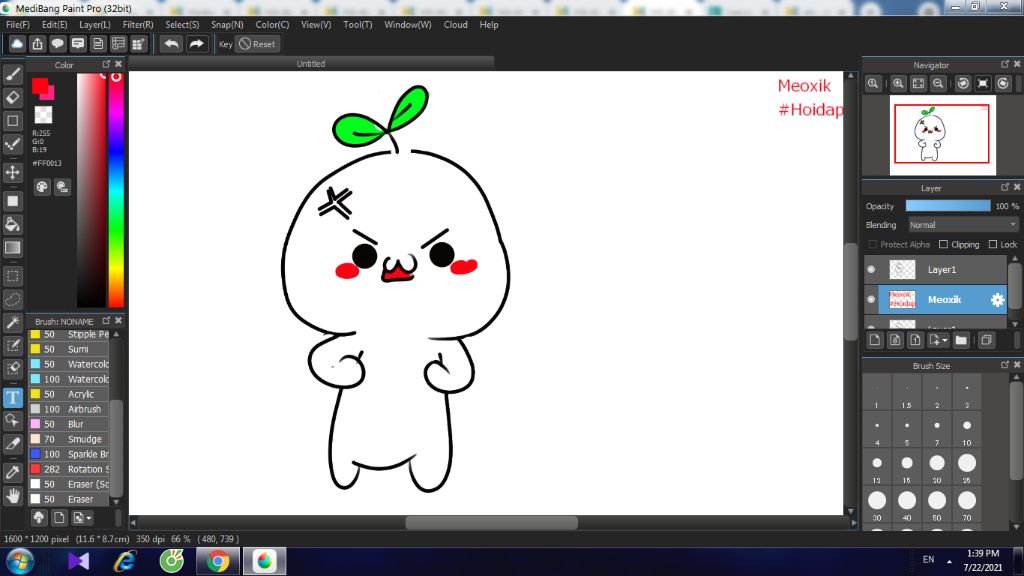Open the File menu

[x=18, y=25]
